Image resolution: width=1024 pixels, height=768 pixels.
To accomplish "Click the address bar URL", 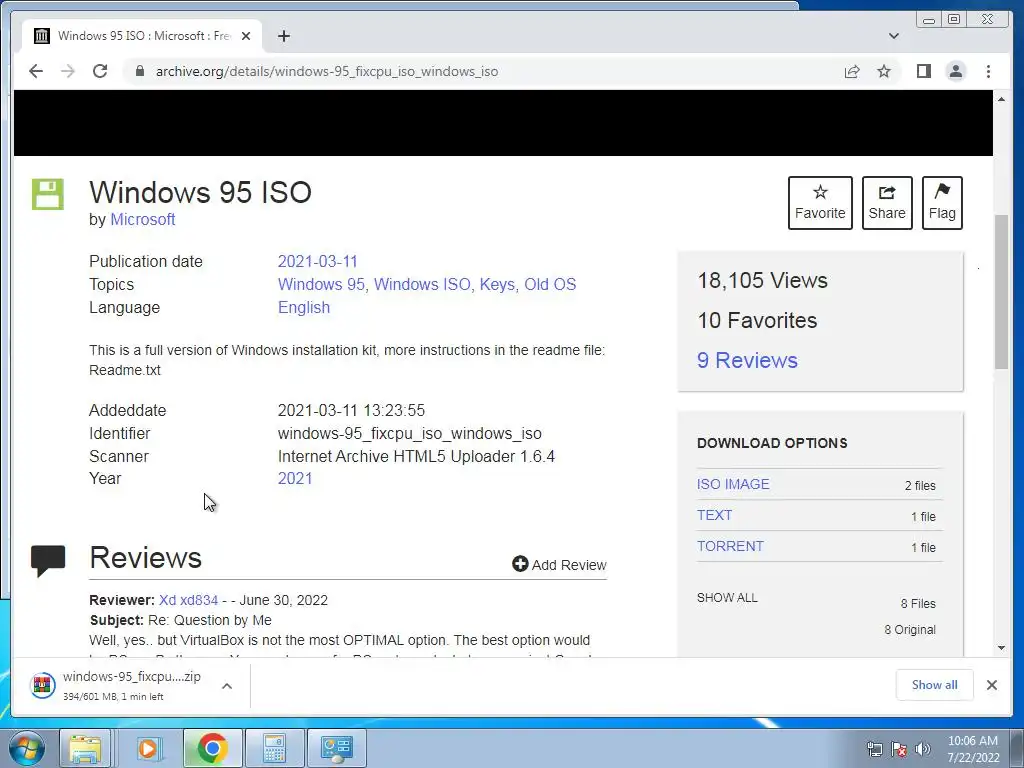I will click(x=327, y=71).
